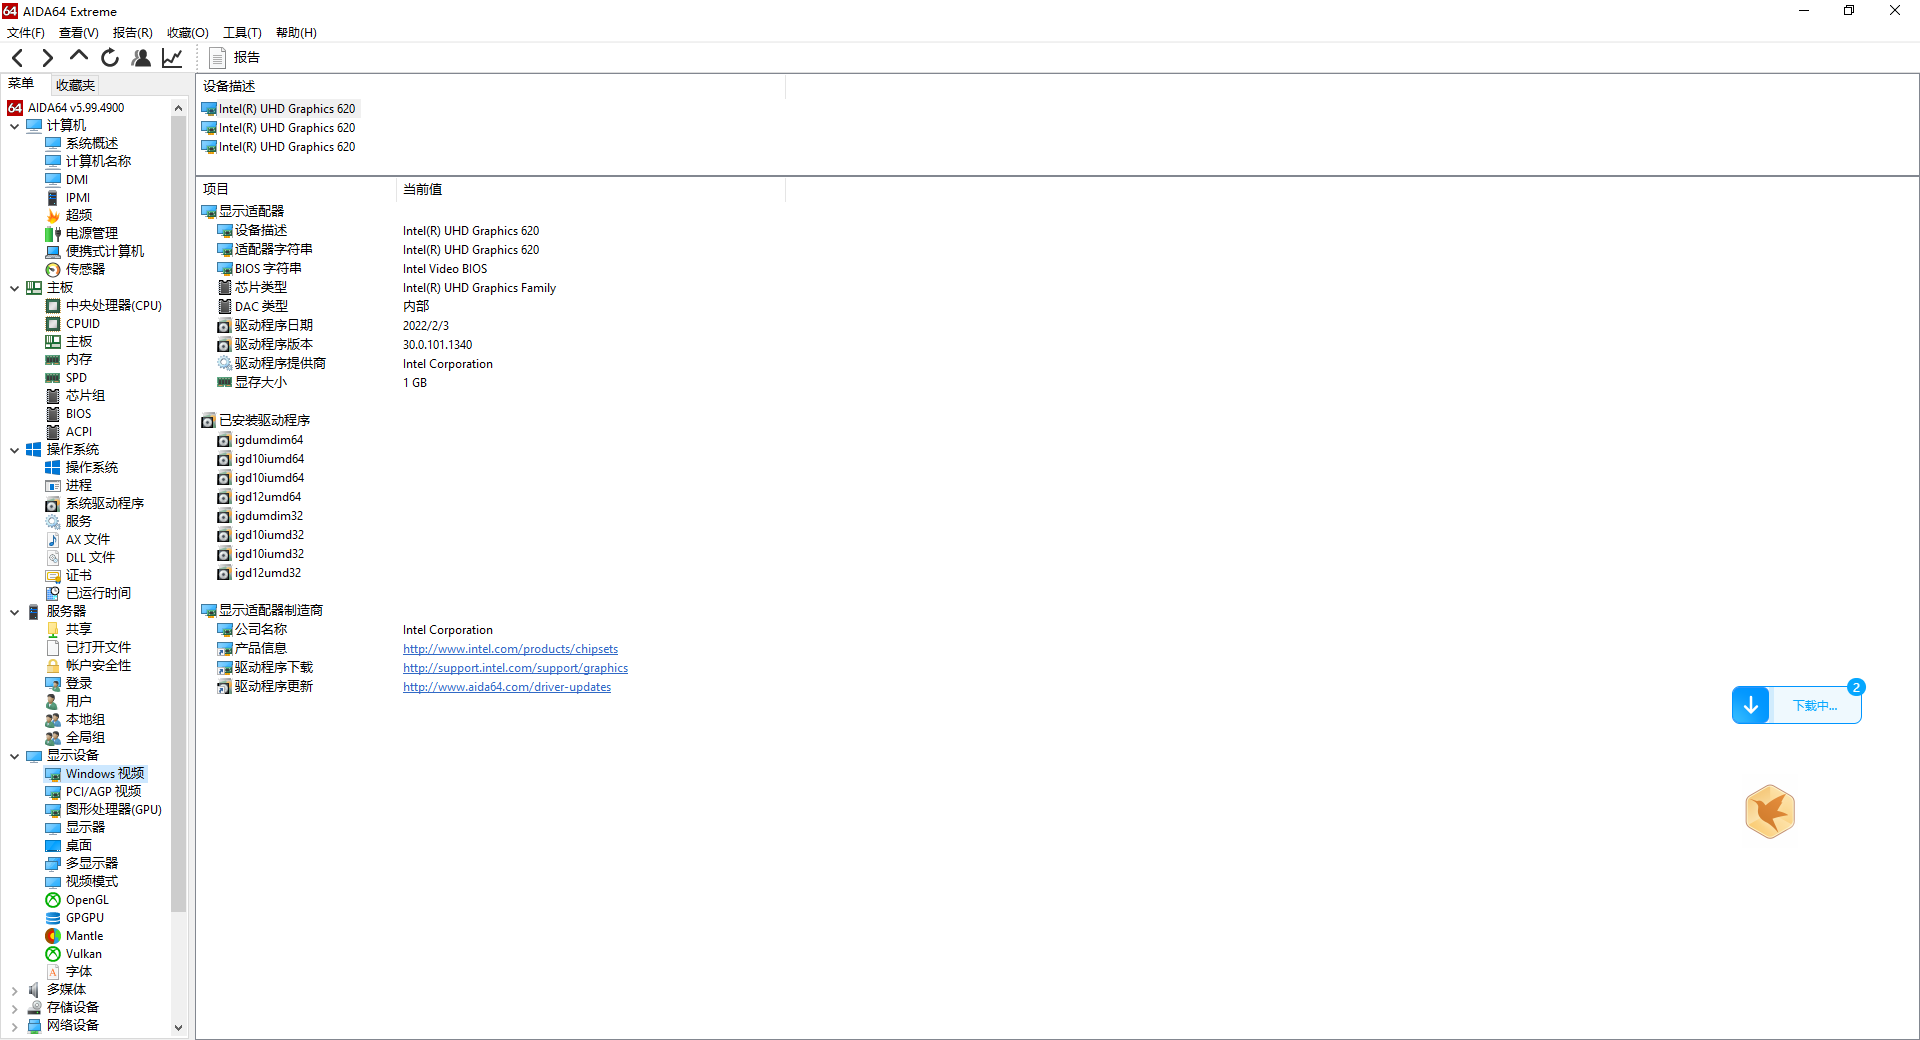The height and width of the screenshot is (1040, 1920).
Task: Select the 帐户安全性 lock icon item
Action: pyautogui.click(x=88, y=666)
